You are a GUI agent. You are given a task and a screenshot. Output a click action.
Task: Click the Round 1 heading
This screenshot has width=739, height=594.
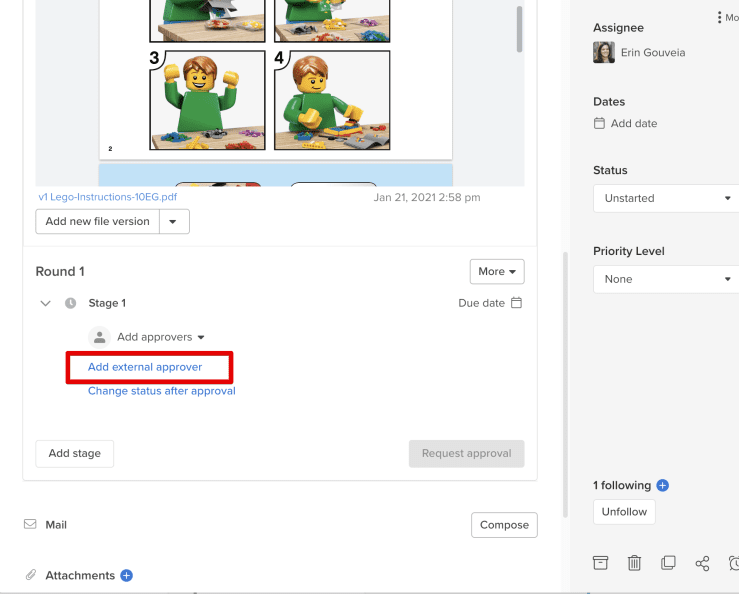pos(60,272)
